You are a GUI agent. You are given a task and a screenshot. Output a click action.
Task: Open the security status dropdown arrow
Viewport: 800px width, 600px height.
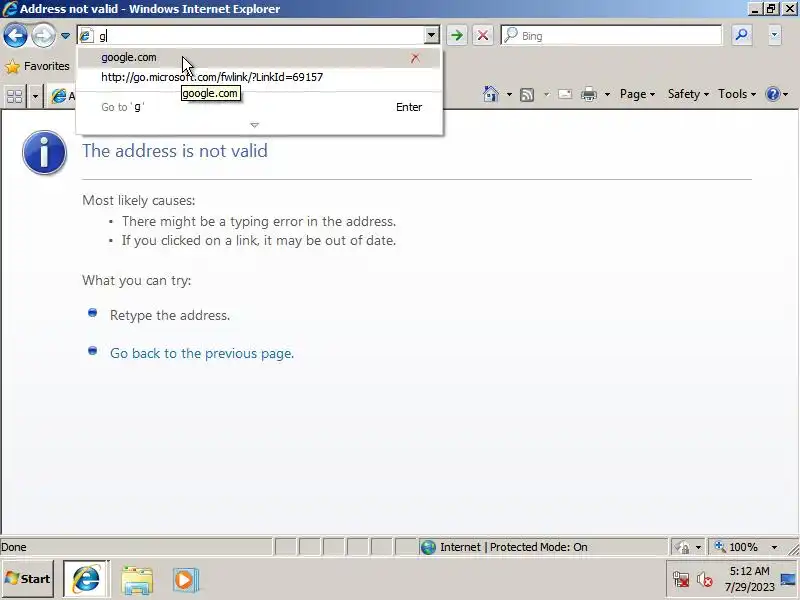click(698, 547)
